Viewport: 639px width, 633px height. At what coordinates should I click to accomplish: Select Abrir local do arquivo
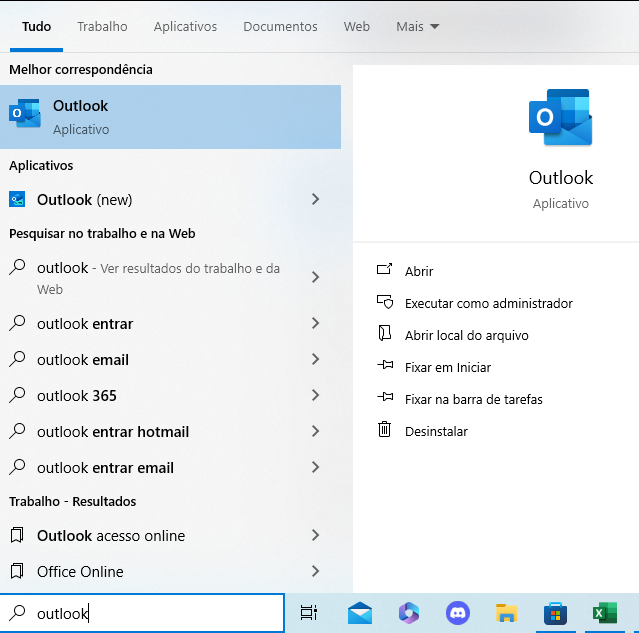tap(467, 335)
